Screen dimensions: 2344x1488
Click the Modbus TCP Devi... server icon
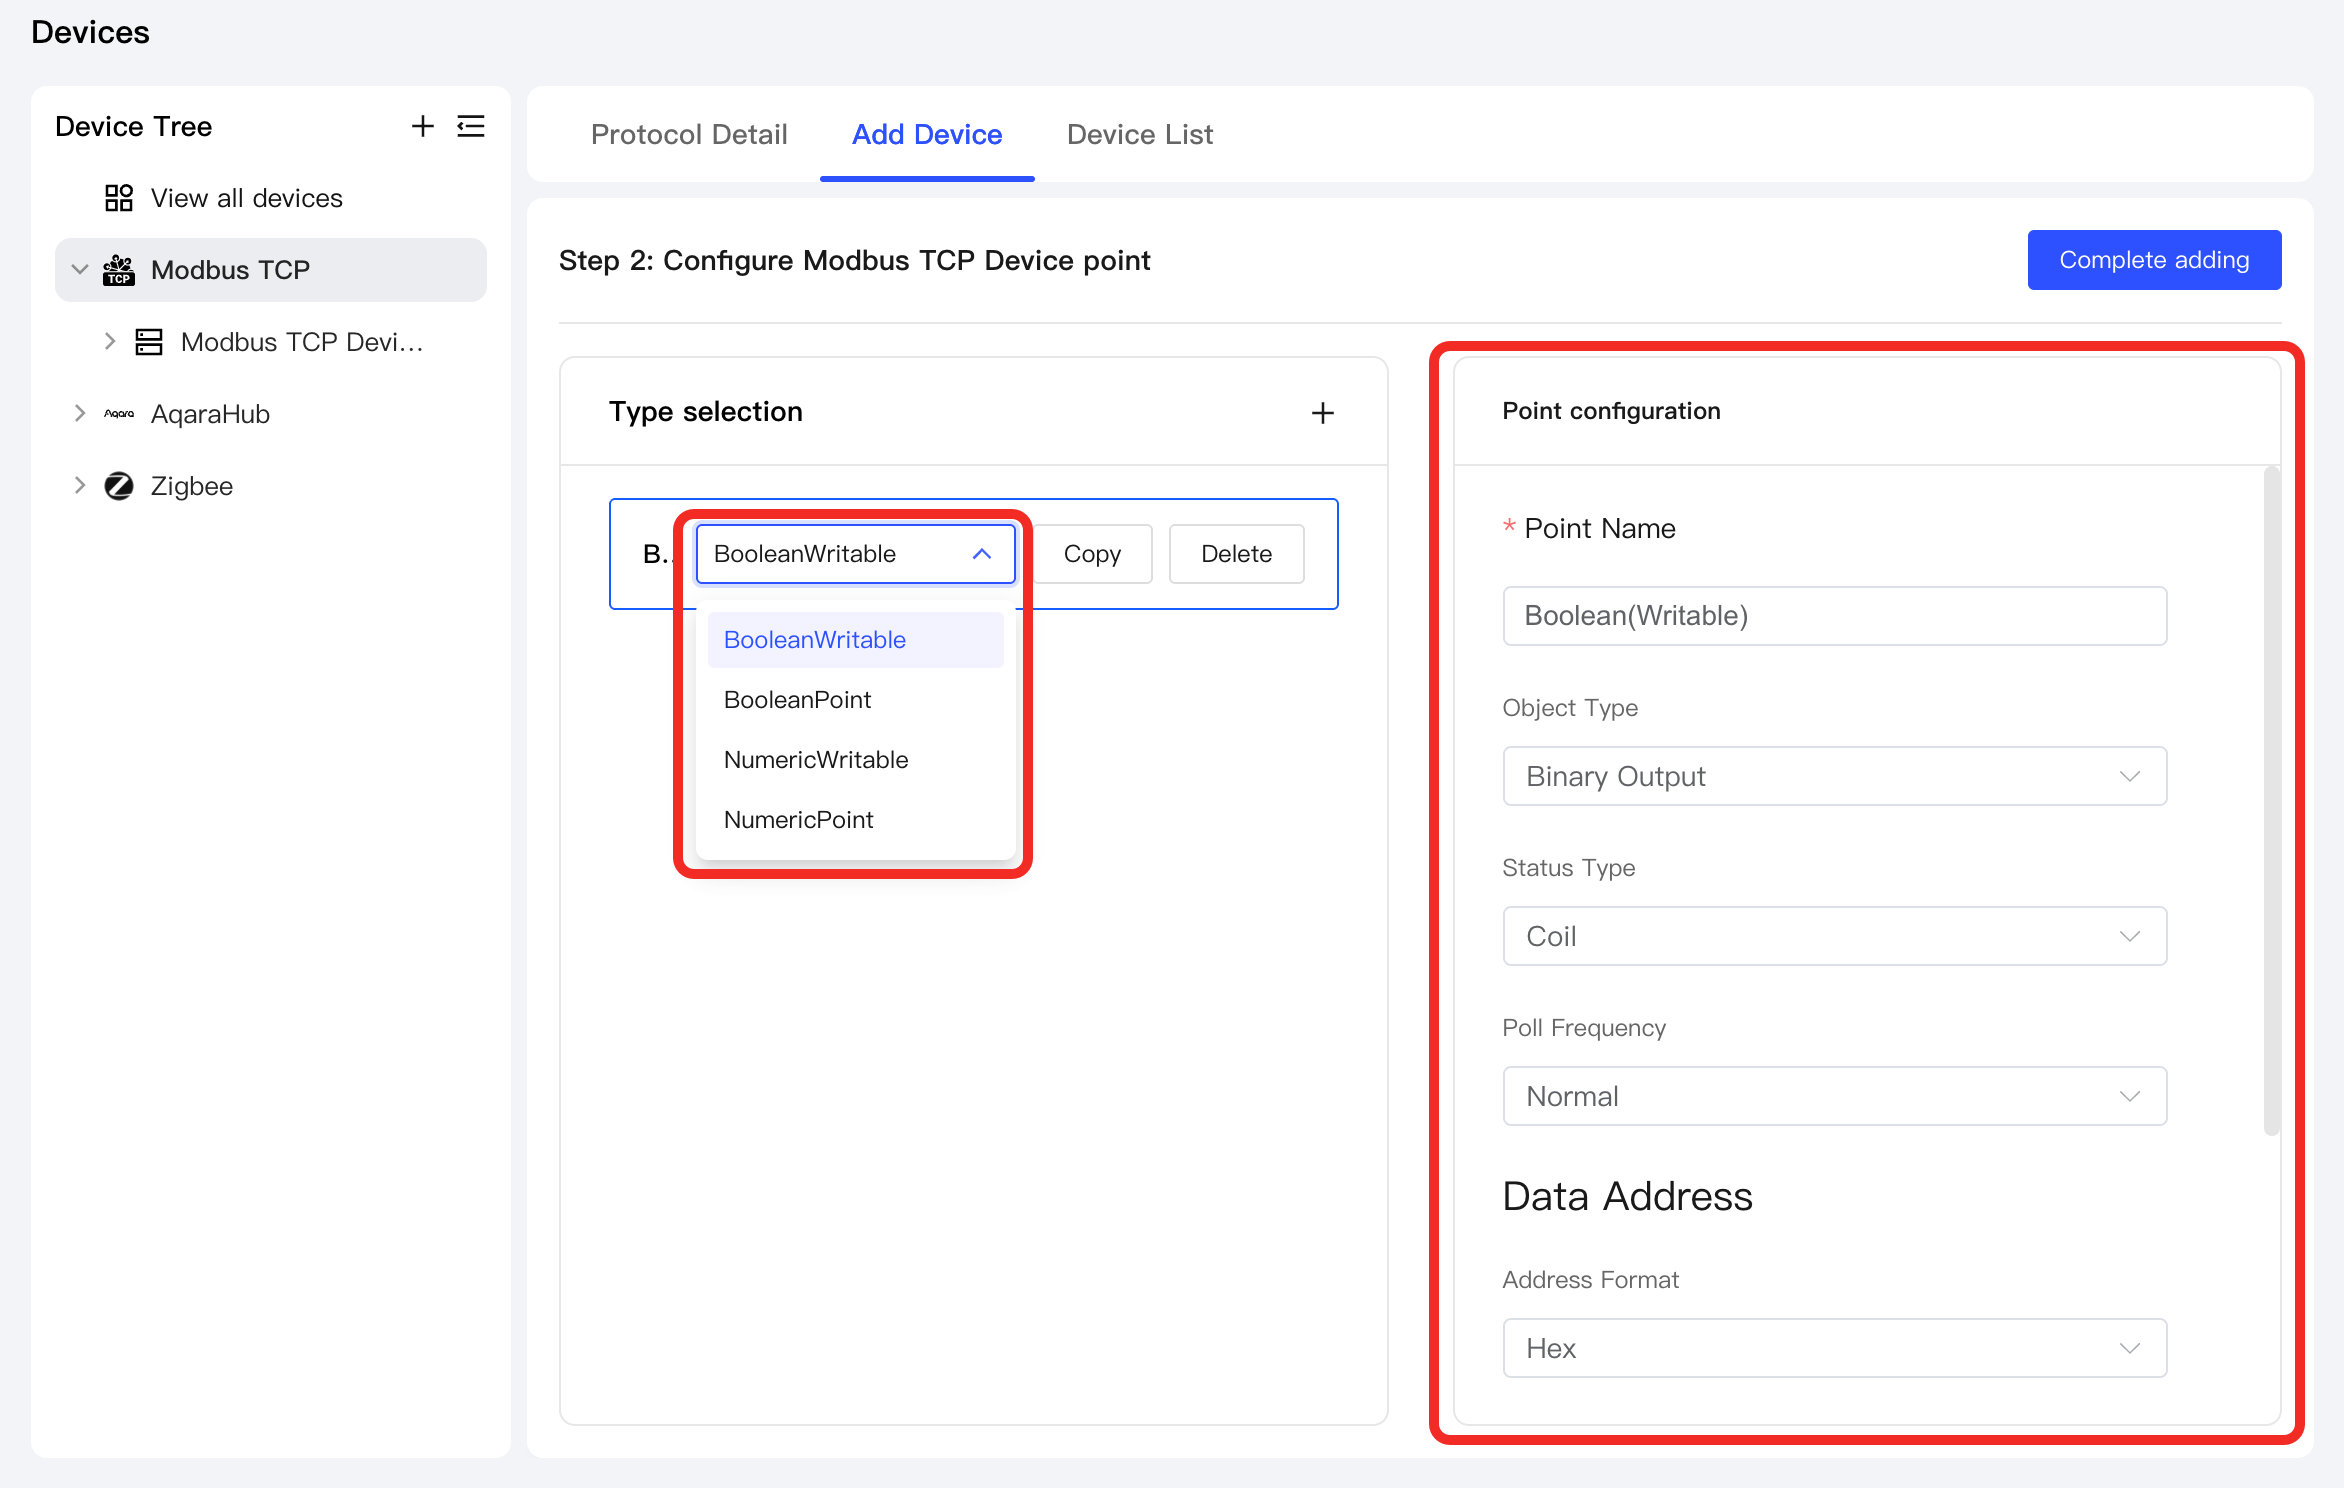tap(149, 342)
